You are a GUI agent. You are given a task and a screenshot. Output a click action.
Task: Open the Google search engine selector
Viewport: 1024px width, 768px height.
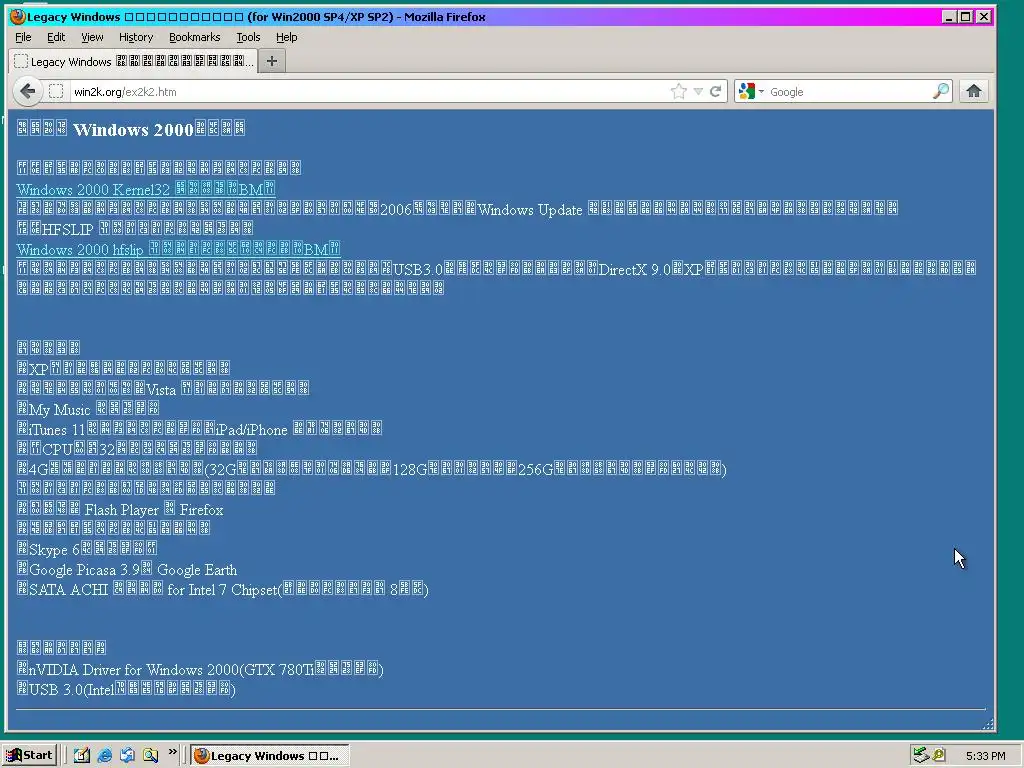point(750,91)
